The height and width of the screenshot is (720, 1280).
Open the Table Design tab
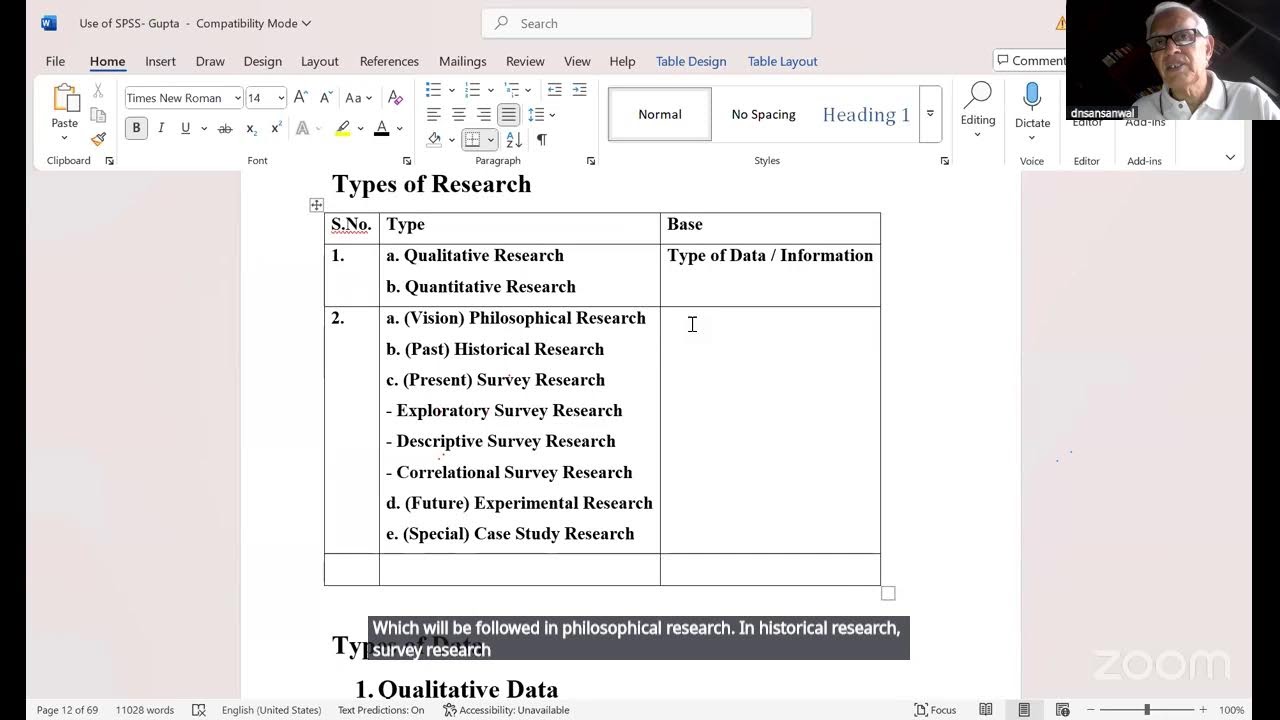[x=691, y=61]
